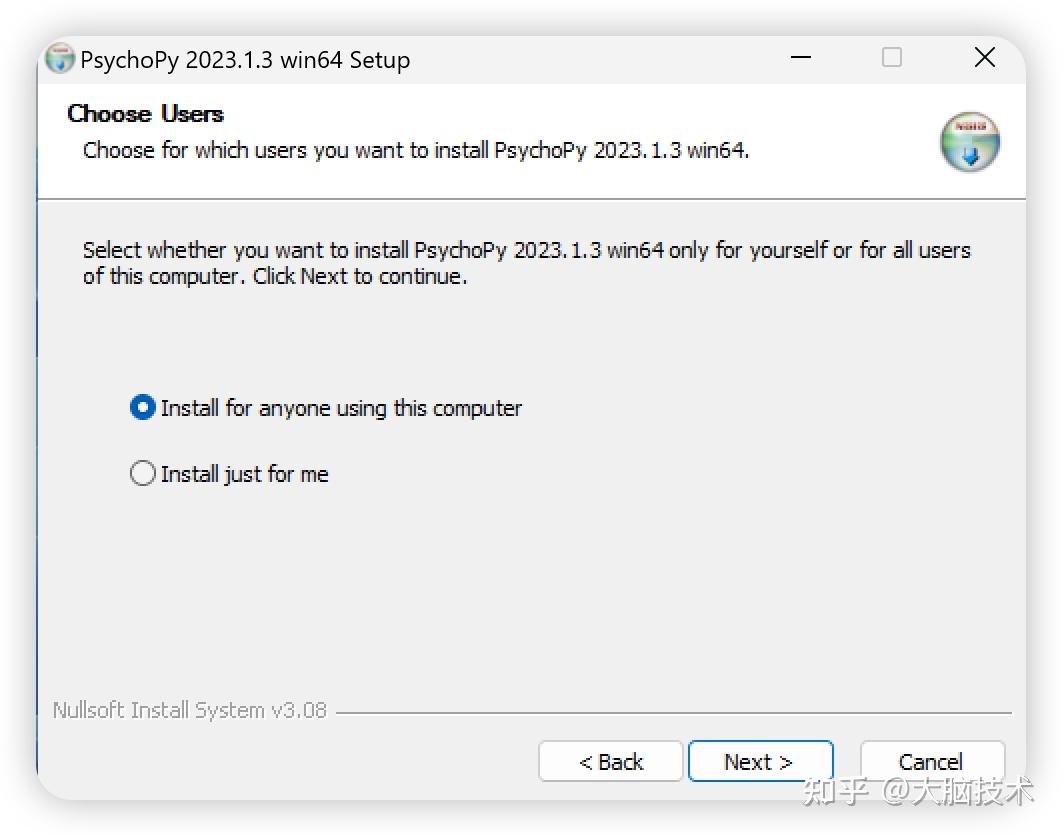The image size is (1062, 836).
Task: Click the horizontal line beside Nullsoft branding
Action: (x=672, y=713)
